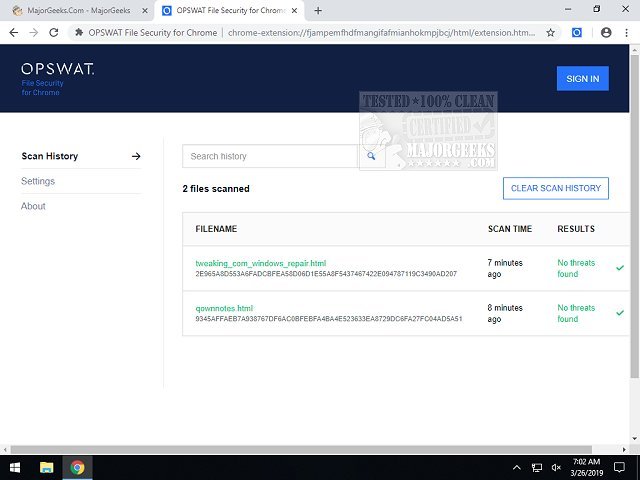The width and height of the screenshot is (640, 480).
Task: Click '8 minutes ago' scan time
Action: coord(505,313)
